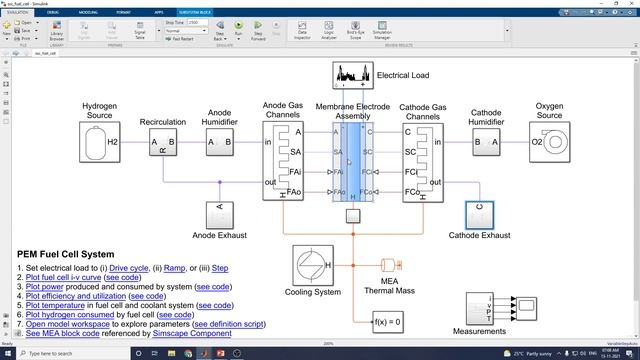
Task: Expand the Print dropdown arrow
Action: point(36,38)
